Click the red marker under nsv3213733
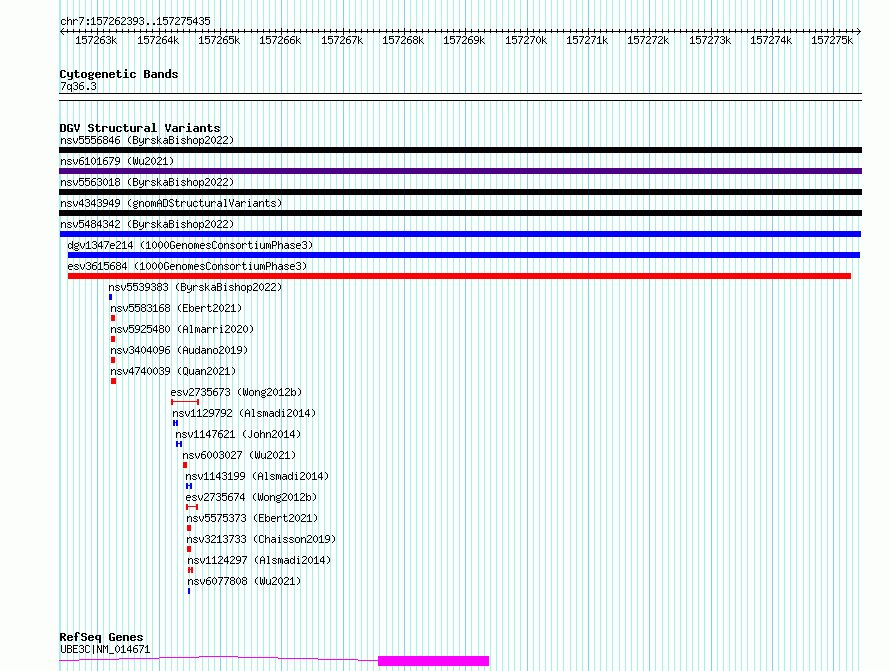Image resolution: width=890 pixels, height=671 pixels. [189, 549]
